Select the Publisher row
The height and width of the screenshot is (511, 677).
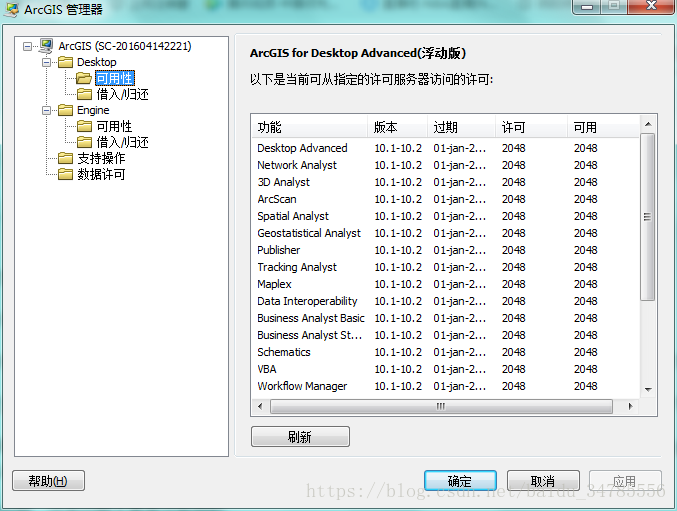pyautogui.click(x=445, y=250)
